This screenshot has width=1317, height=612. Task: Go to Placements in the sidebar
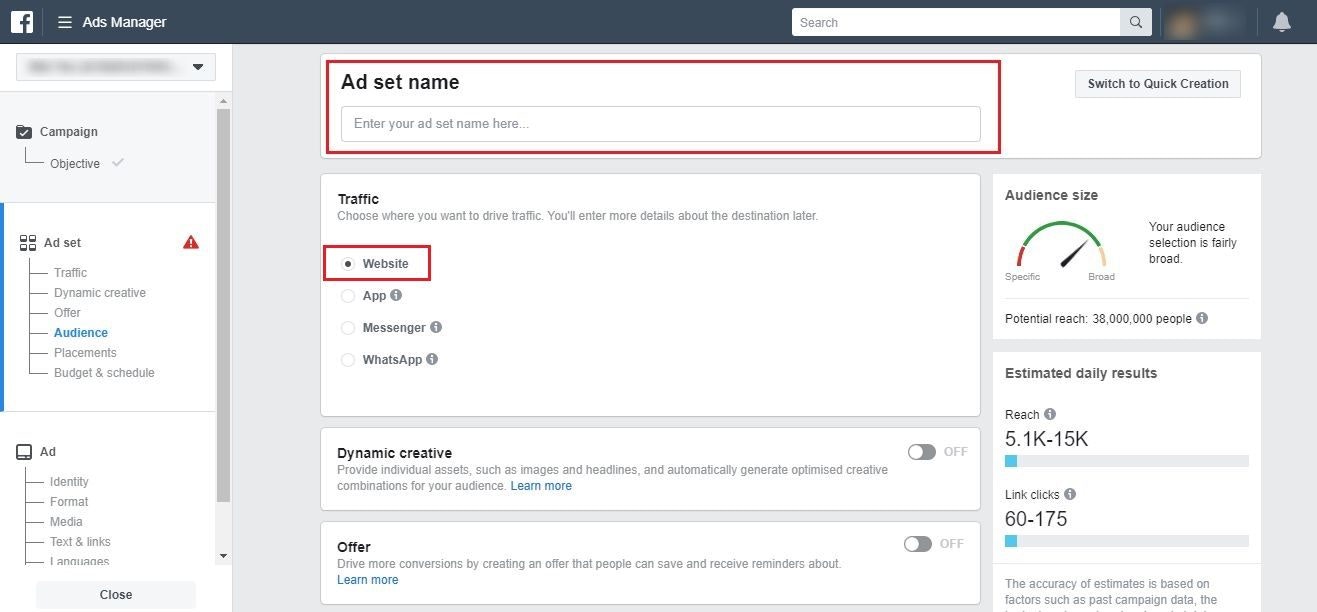pos(85,352)
